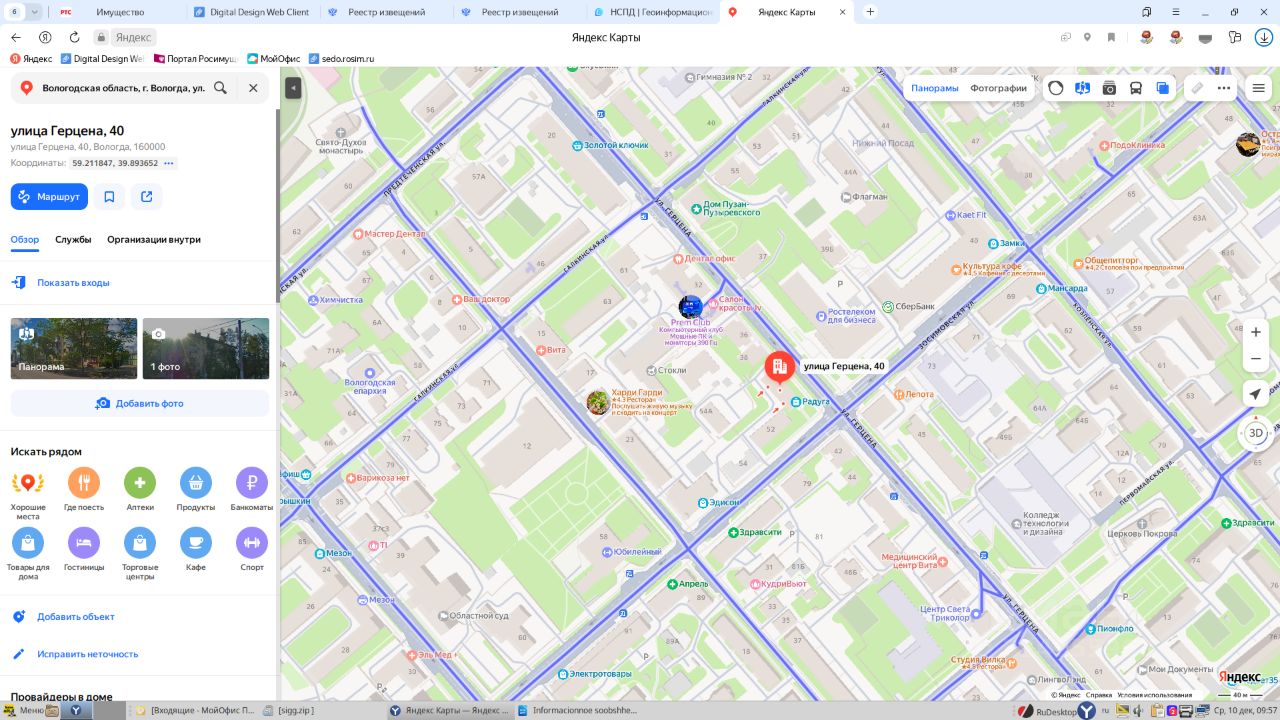Clear the search field with the X
The image size is (1280, 720).
[253, 88]
